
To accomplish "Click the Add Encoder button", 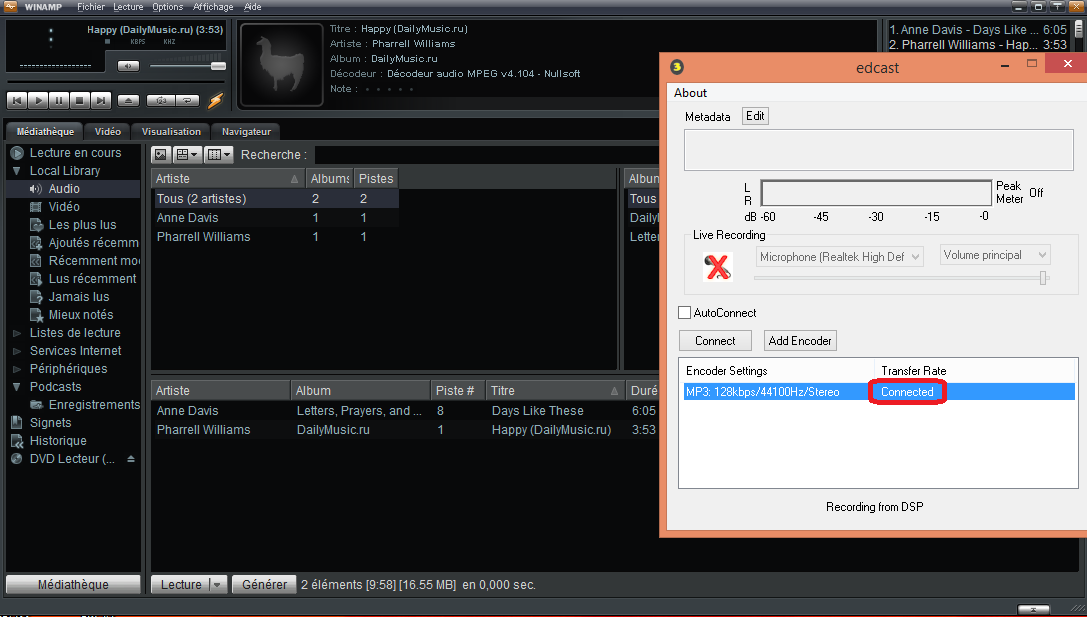I will (x=800, y=341).
